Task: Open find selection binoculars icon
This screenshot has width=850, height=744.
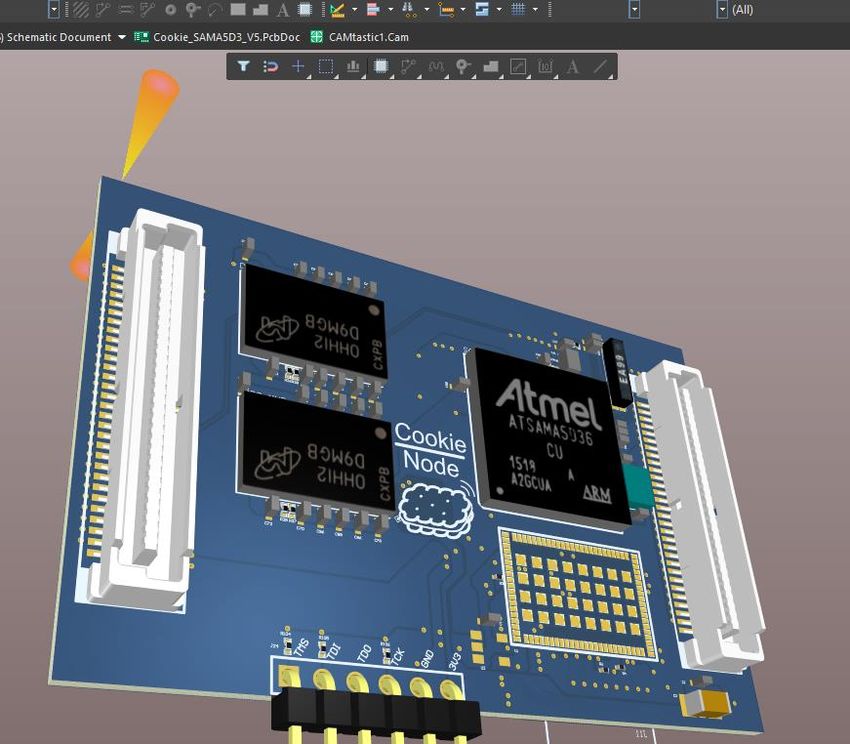Action: (x=410, y=9)
